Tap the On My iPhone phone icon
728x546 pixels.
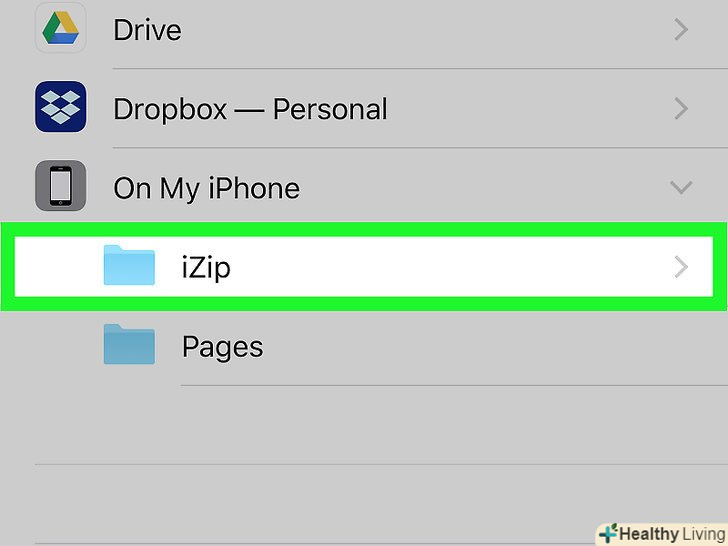click(60, 187)
